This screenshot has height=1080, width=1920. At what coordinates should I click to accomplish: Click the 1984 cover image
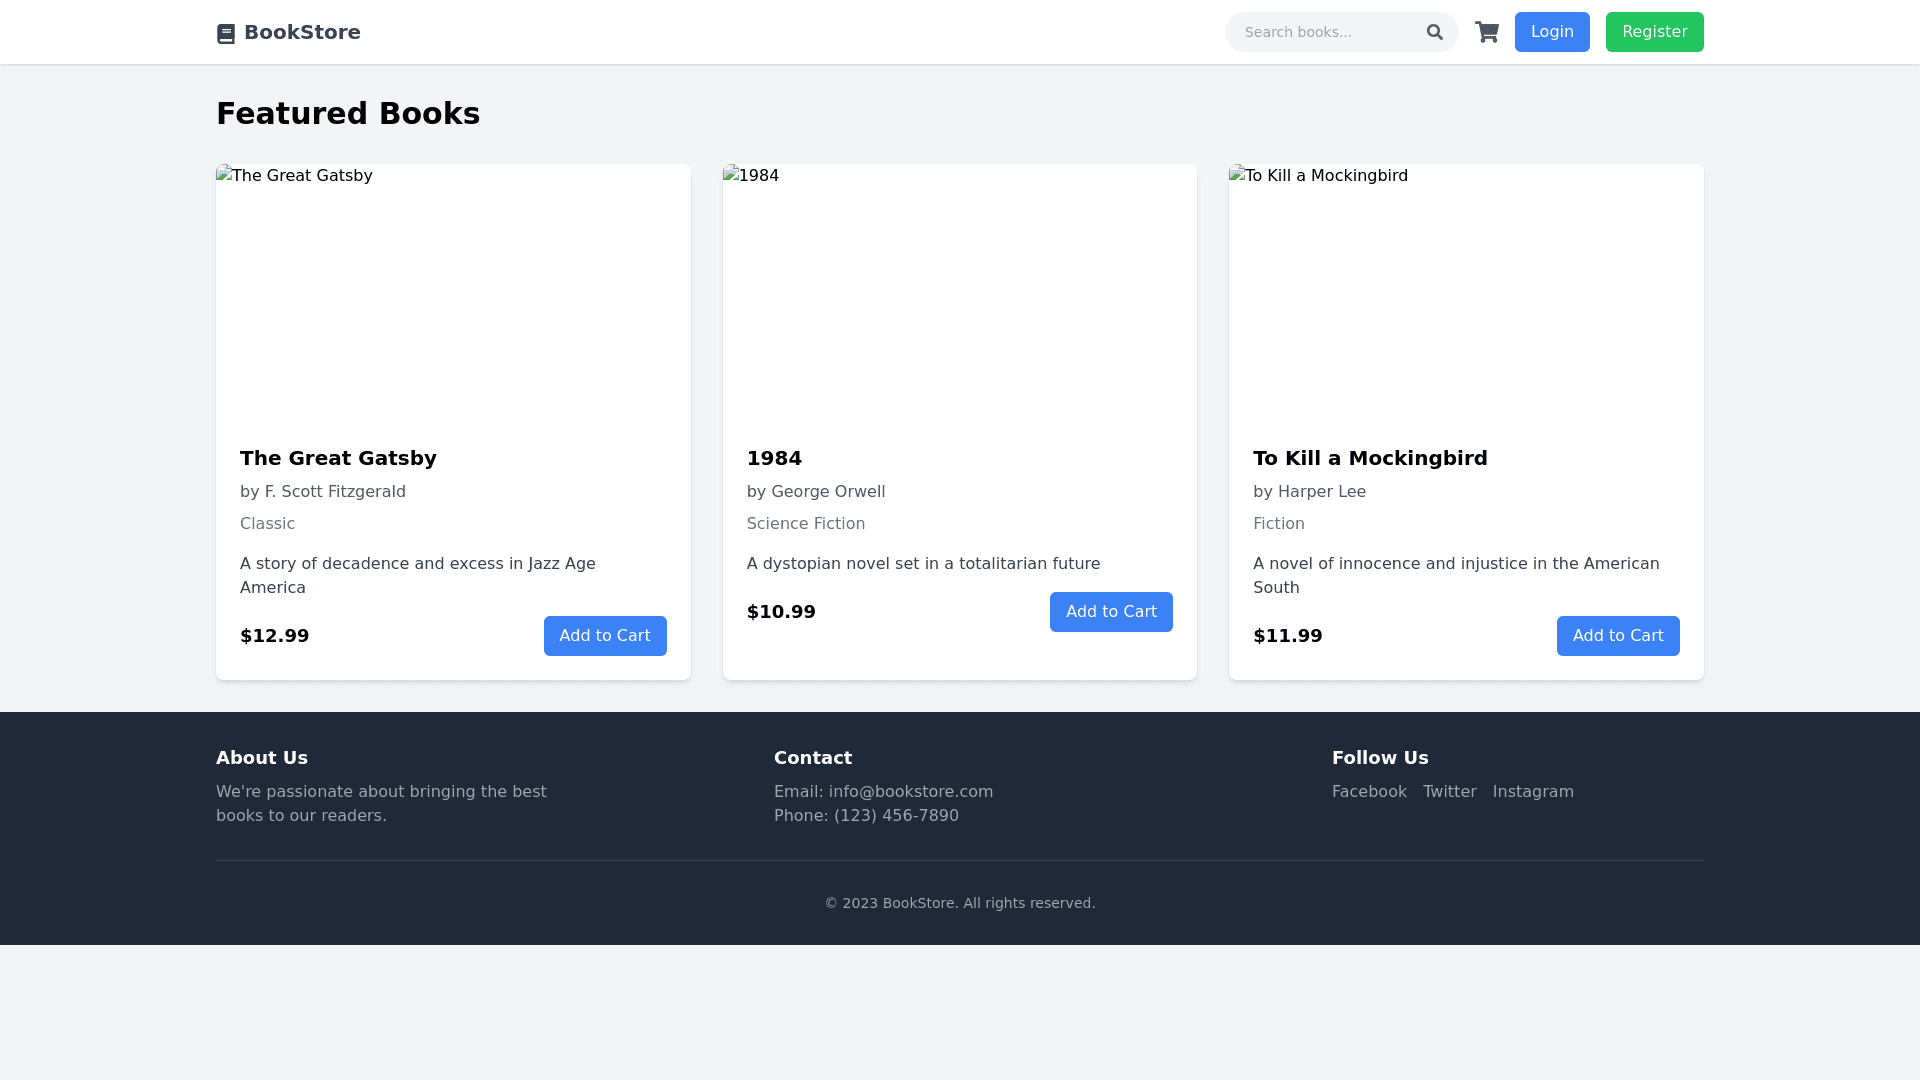(x=959, y=292)
